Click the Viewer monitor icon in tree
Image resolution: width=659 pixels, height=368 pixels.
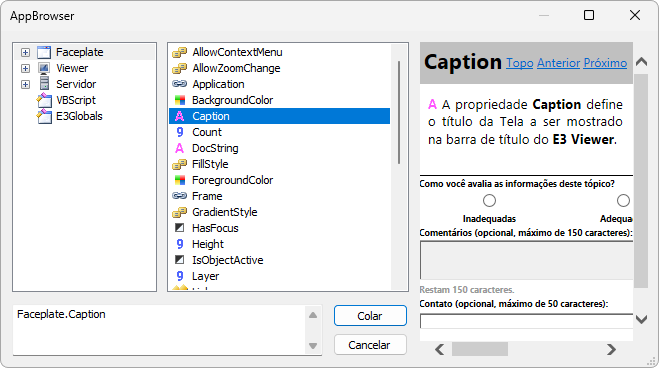tap(44, 68)
